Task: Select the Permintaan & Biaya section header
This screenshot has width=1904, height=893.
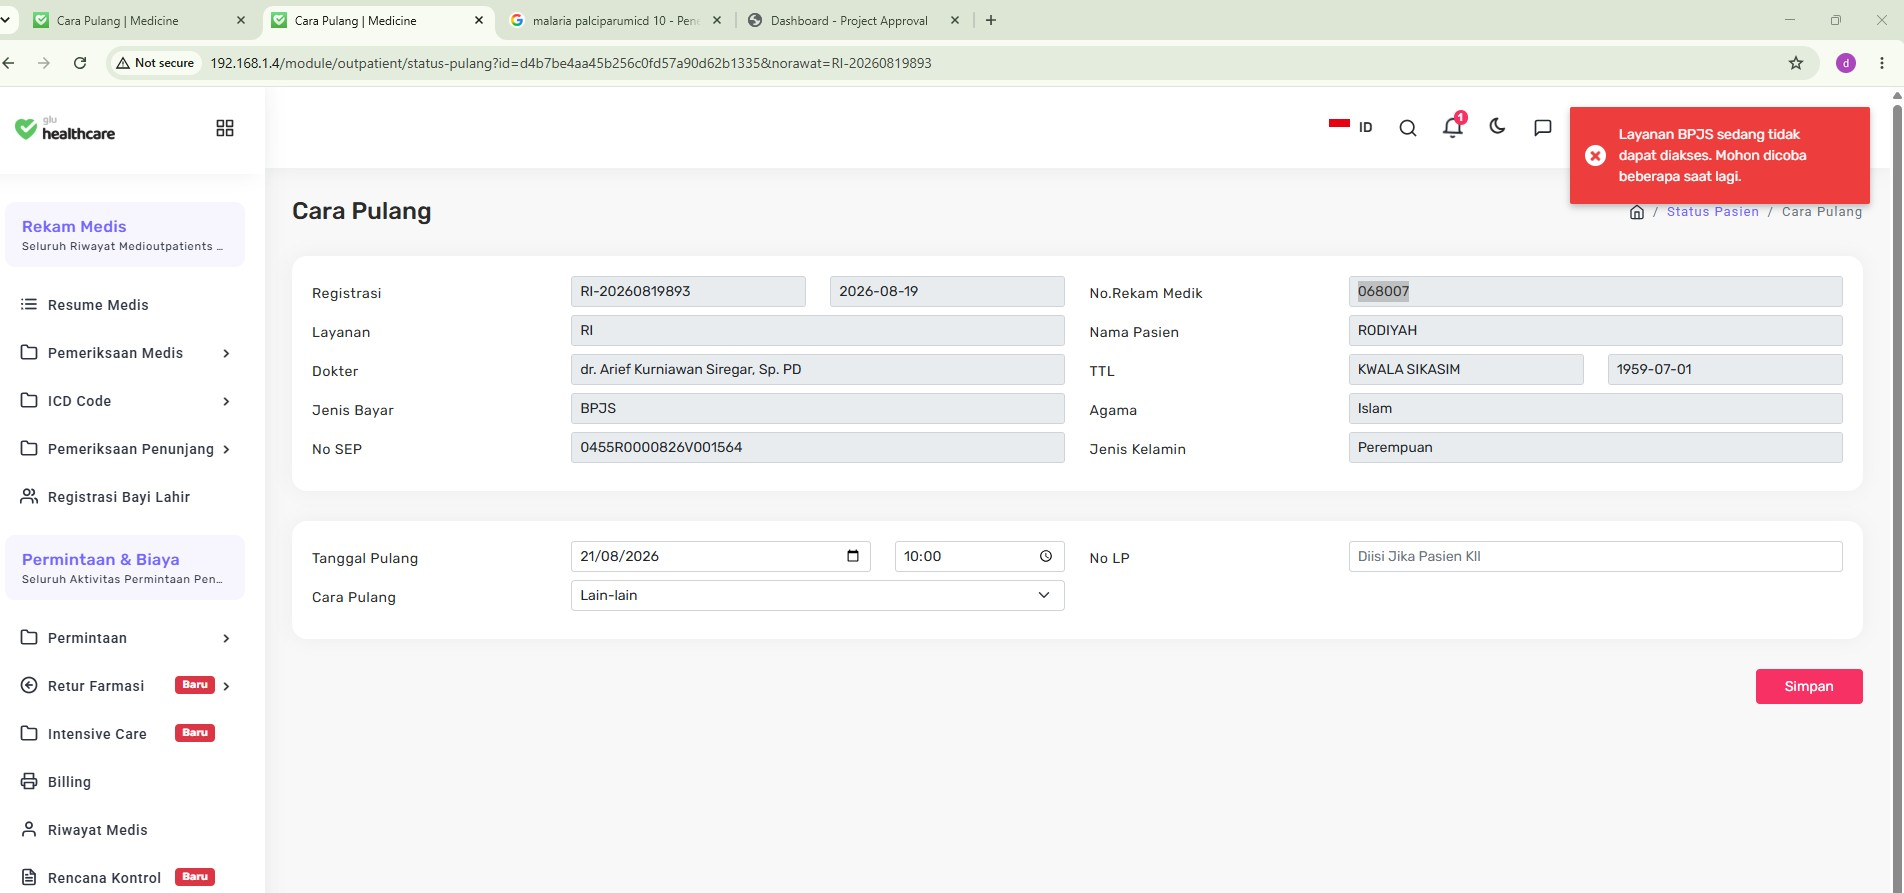Action: click(x=125, y=568)
